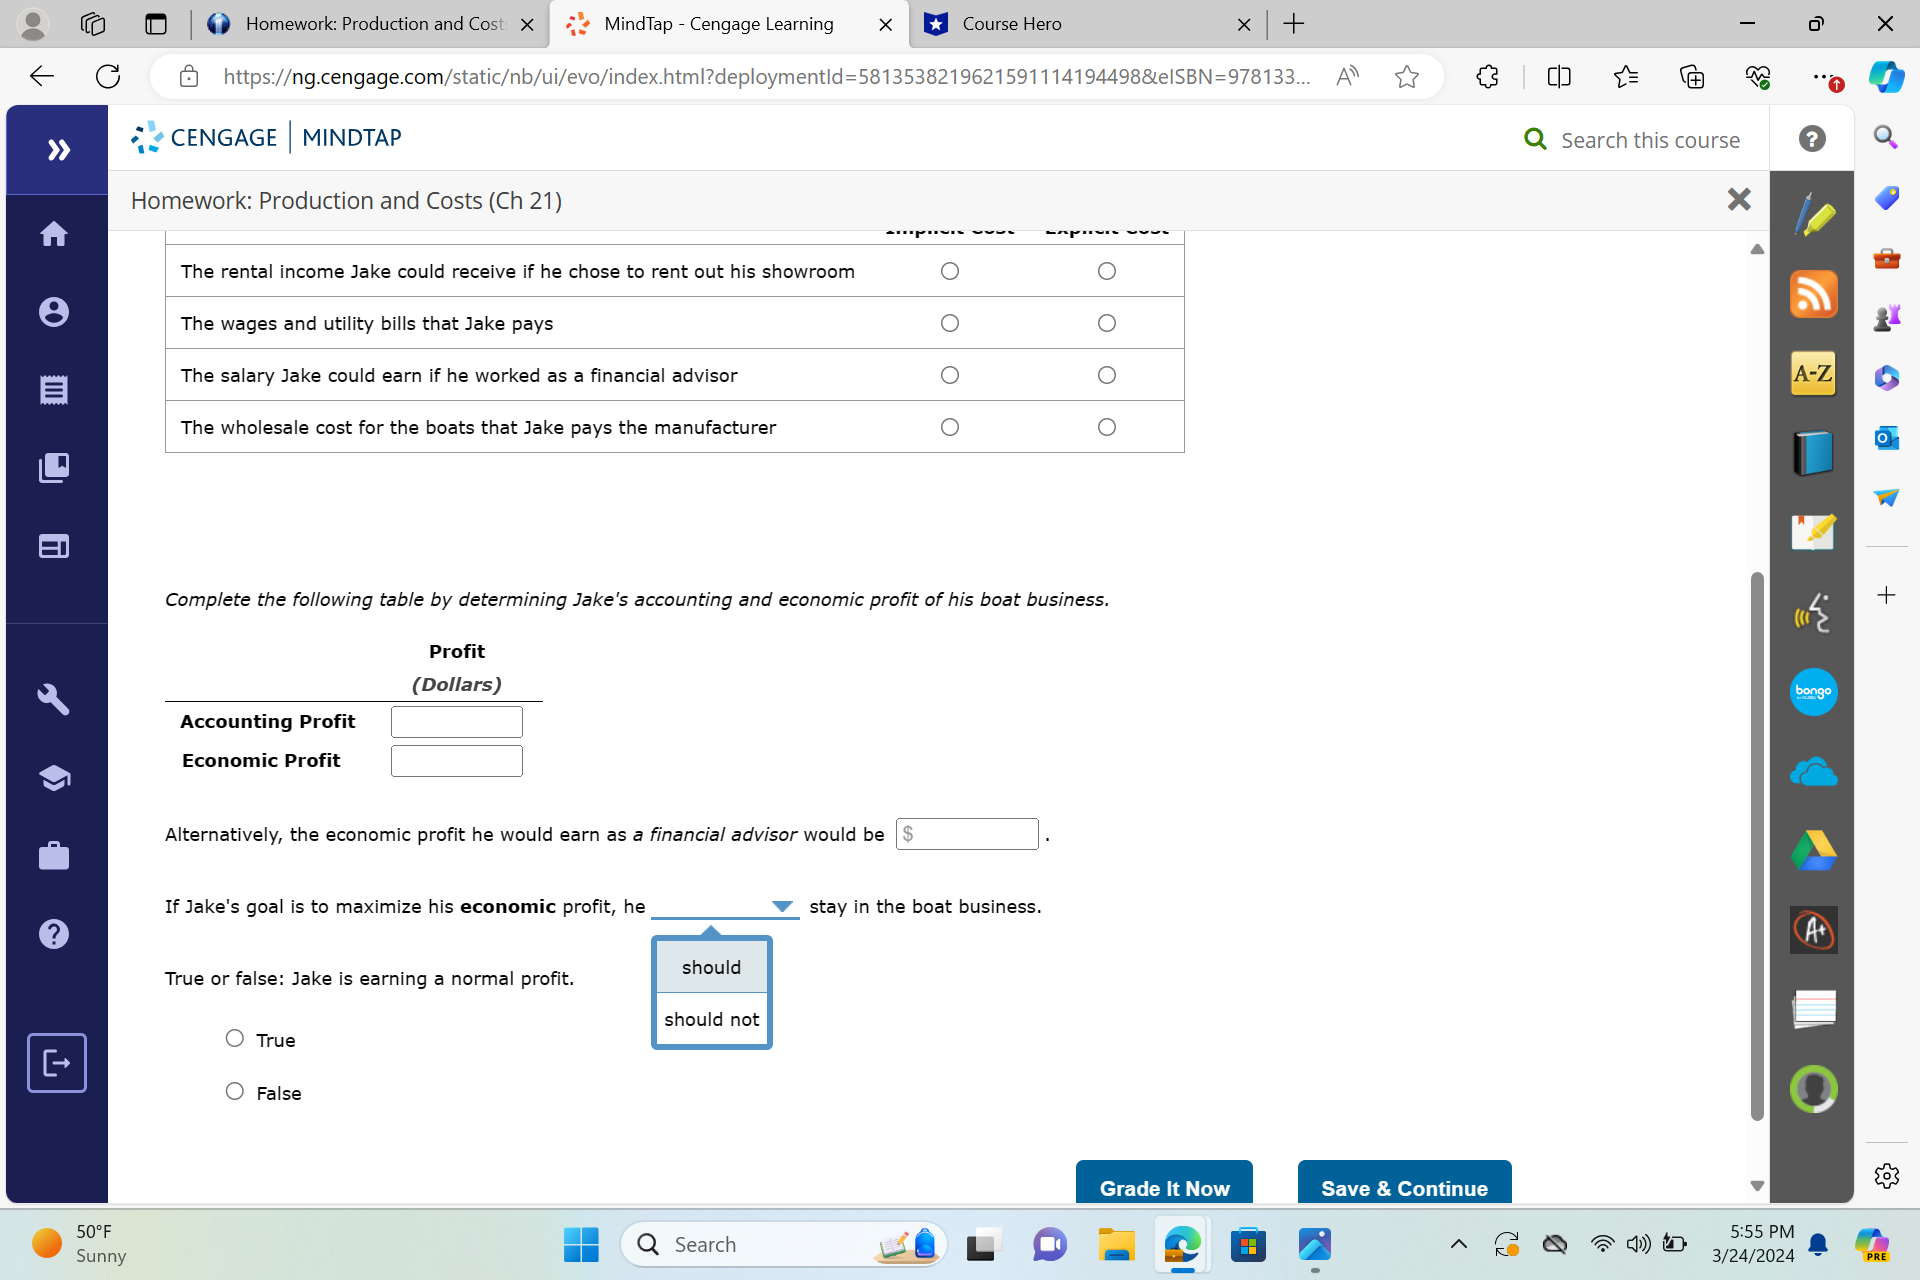This screenshot has width=1920, height=1280.
Task: Mark wages and utility bills as Explicit Cost
Action: 1106,322
